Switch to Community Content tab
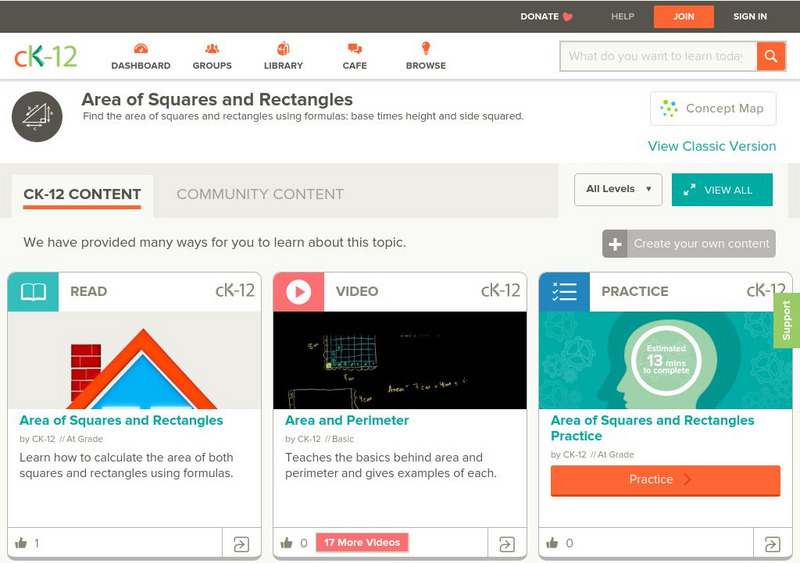Image resolution: width=800 pixels, height=563 pixels. pos(260,194)
